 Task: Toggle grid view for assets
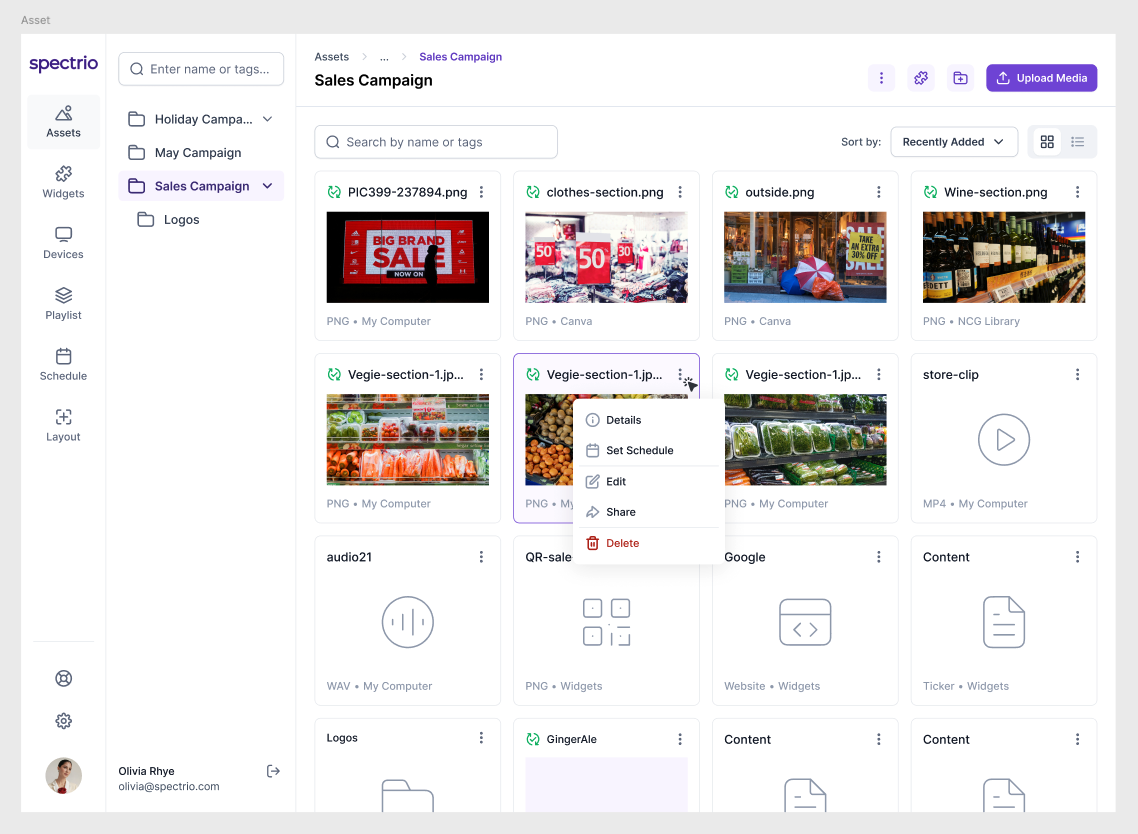[x=1047, y=141]
